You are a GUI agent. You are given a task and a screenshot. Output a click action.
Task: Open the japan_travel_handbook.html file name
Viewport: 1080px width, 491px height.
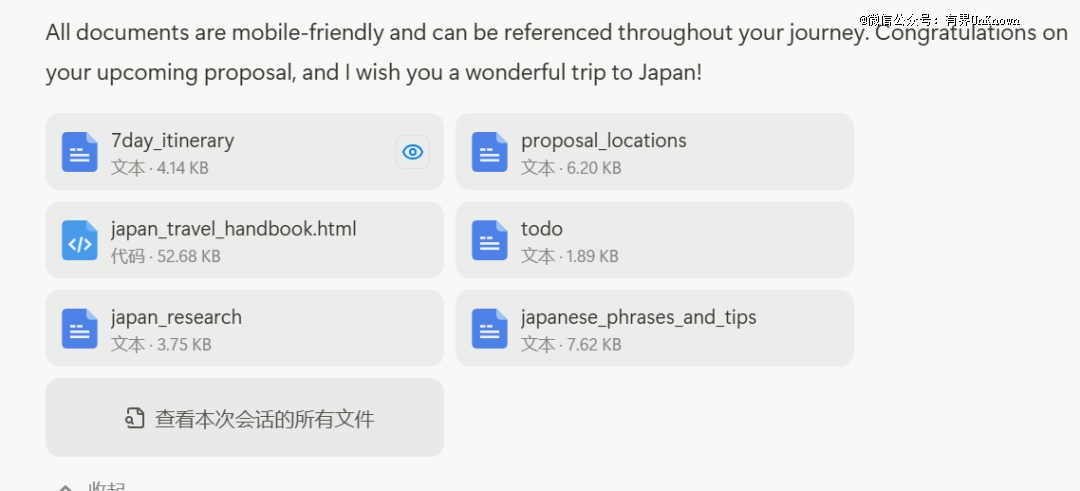pos(233,229)
